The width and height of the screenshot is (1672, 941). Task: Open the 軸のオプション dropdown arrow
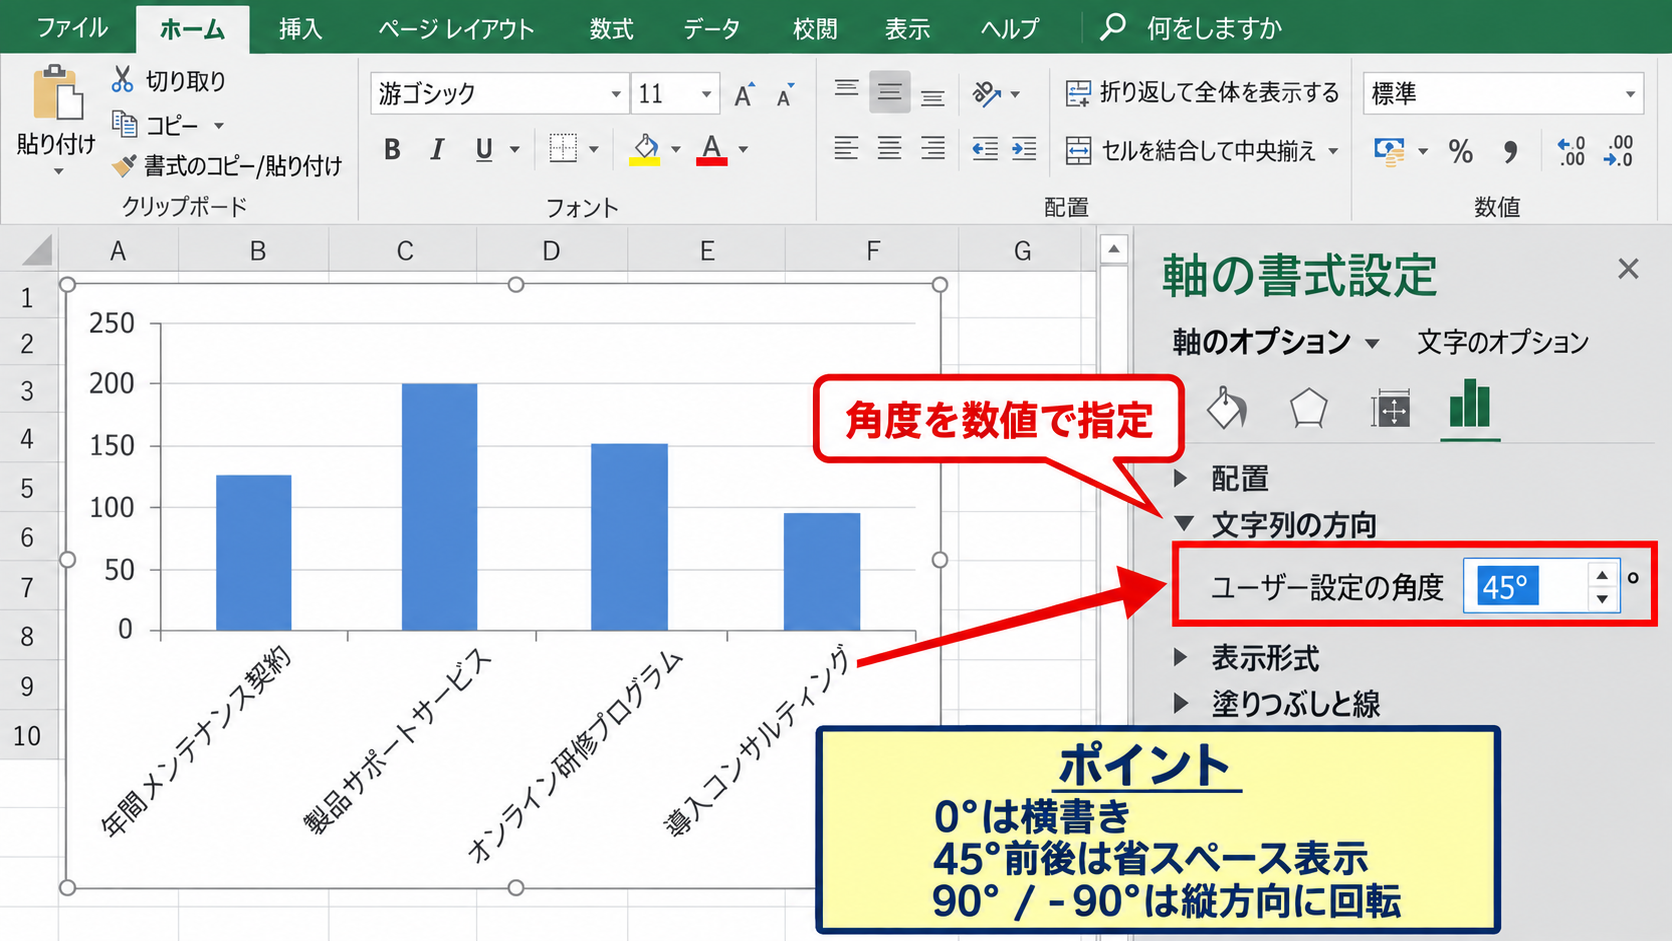tap(1372, 343)
